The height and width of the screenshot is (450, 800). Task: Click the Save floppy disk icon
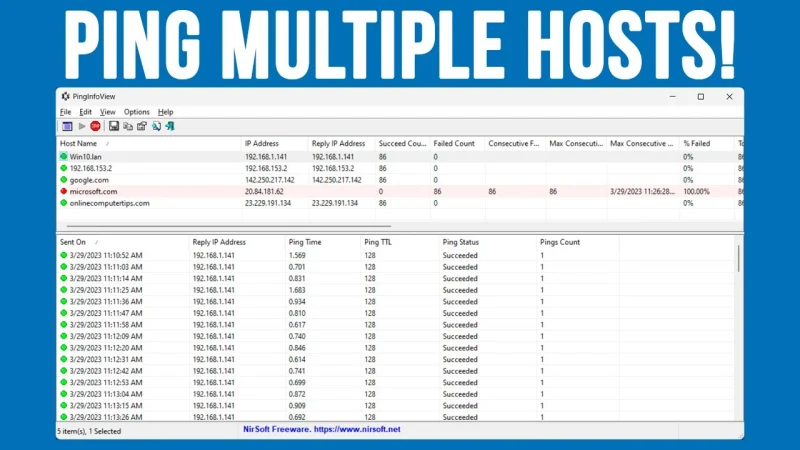pos(114,126)
